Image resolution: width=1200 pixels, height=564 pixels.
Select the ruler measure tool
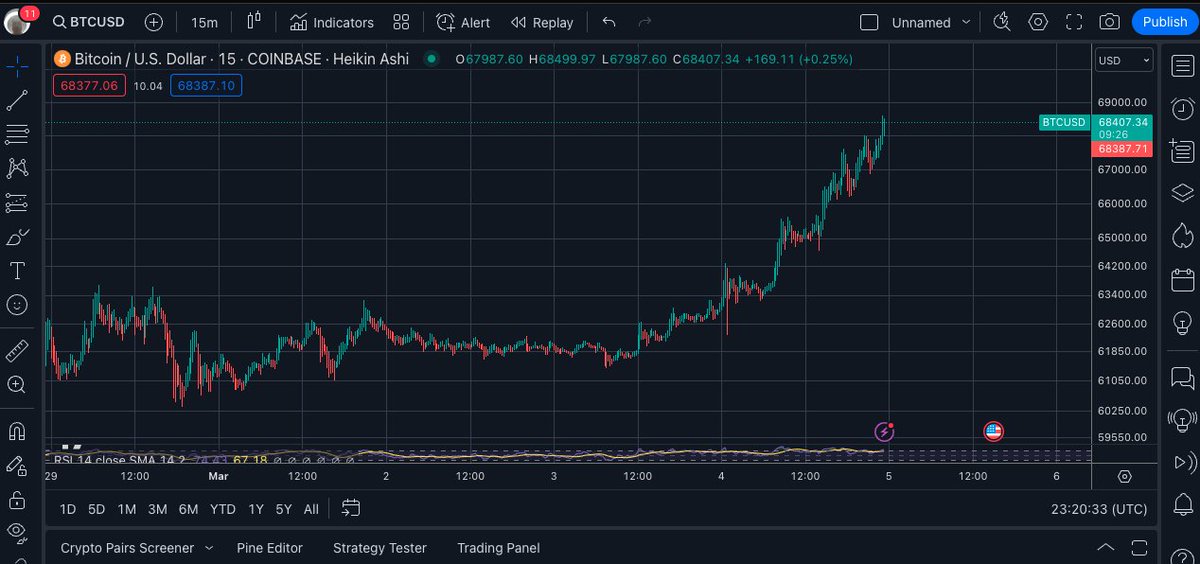(x=17, y=351)
